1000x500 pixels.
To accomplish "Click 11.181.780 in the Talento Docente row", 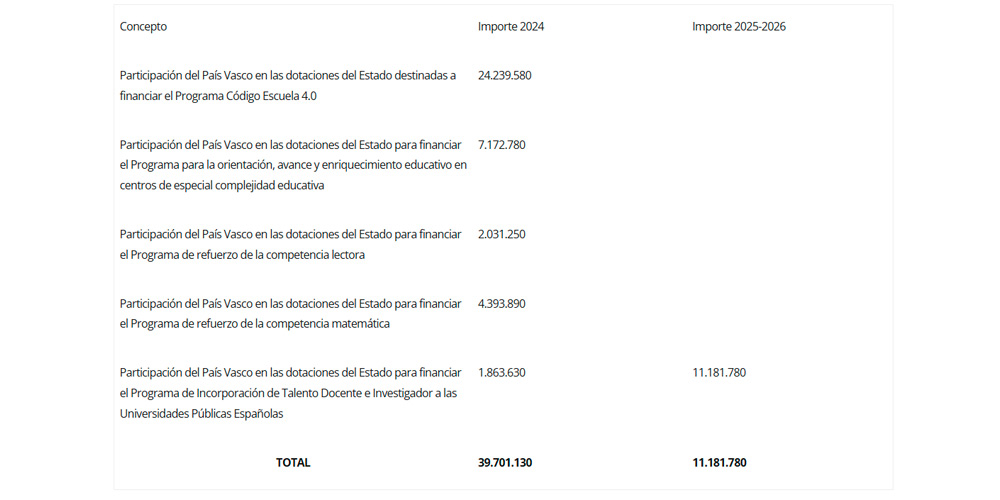I will click(x=719, y=373).
